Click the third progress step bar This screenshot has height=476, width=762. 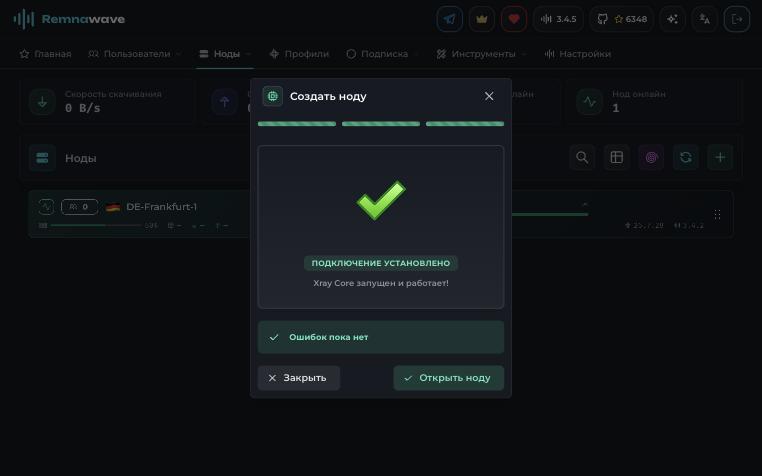(465, 124)
